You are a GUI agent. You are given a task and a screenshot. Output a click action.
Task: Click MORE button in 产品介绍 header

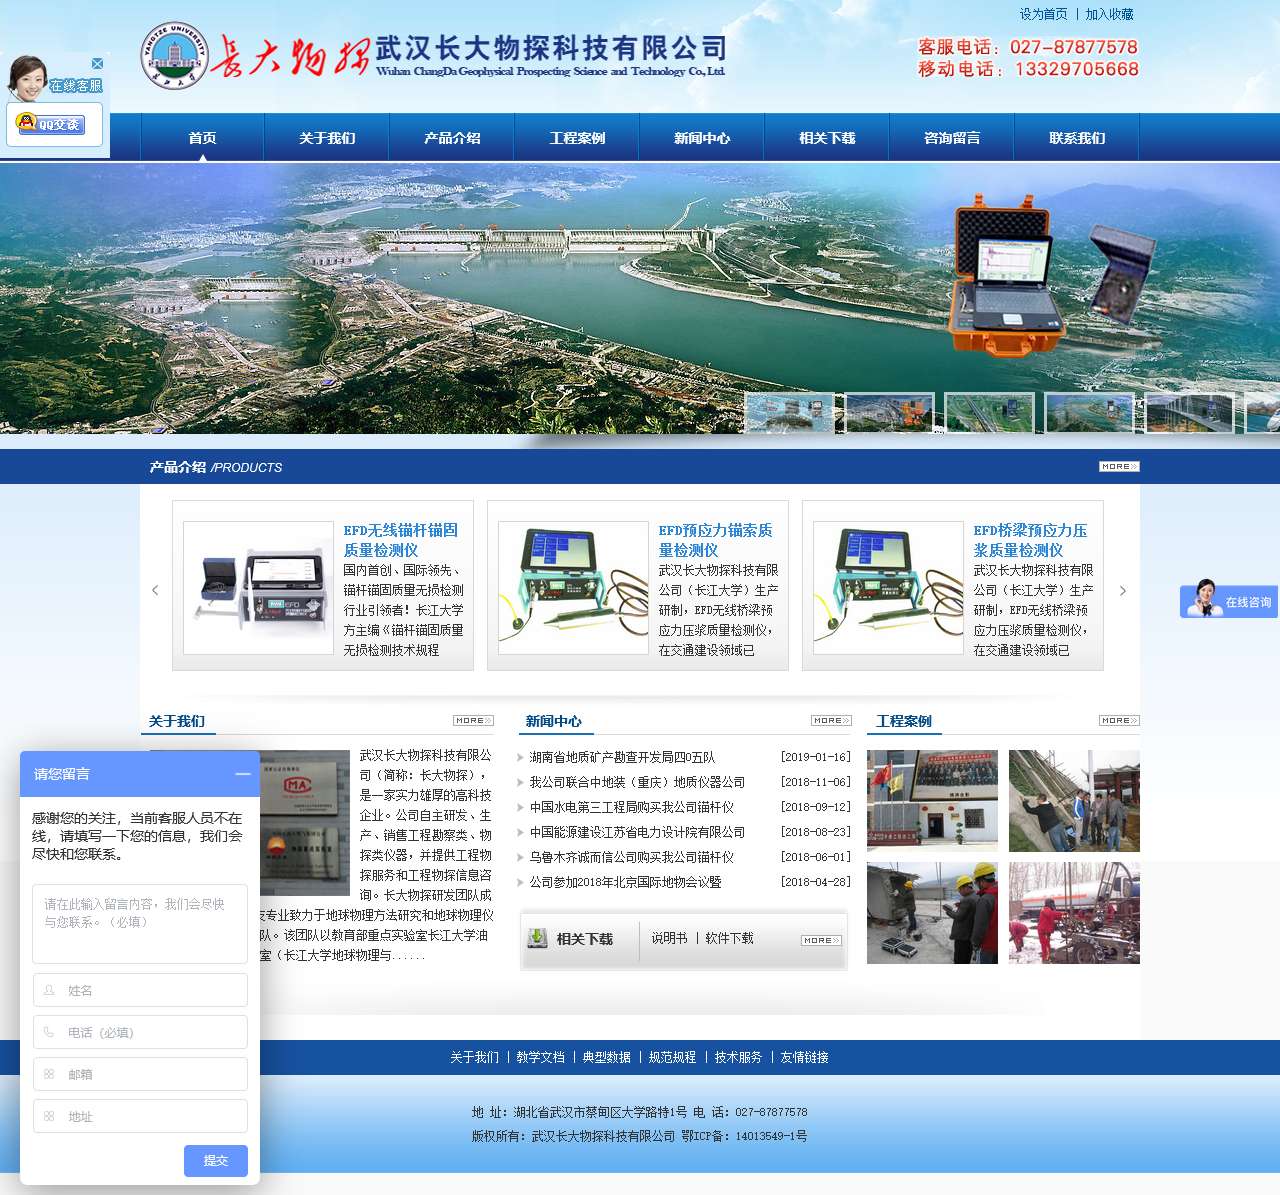pyautogui.click(x=1119, y=467)
